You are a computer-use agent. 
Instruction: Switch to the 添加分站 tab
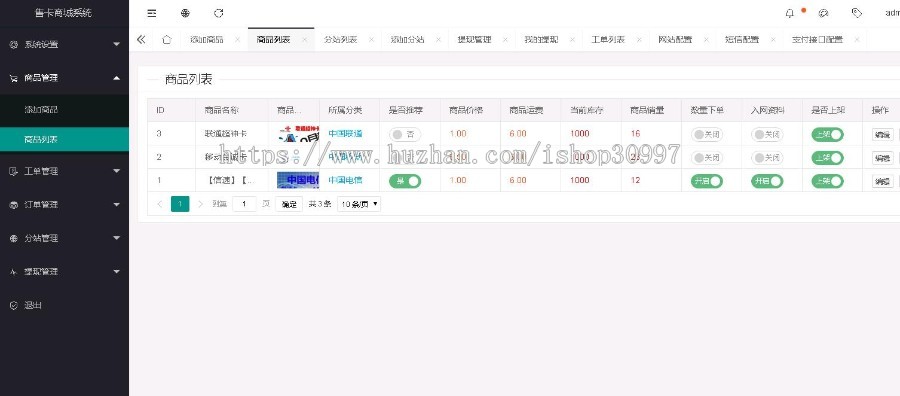(x=407, y=40)
